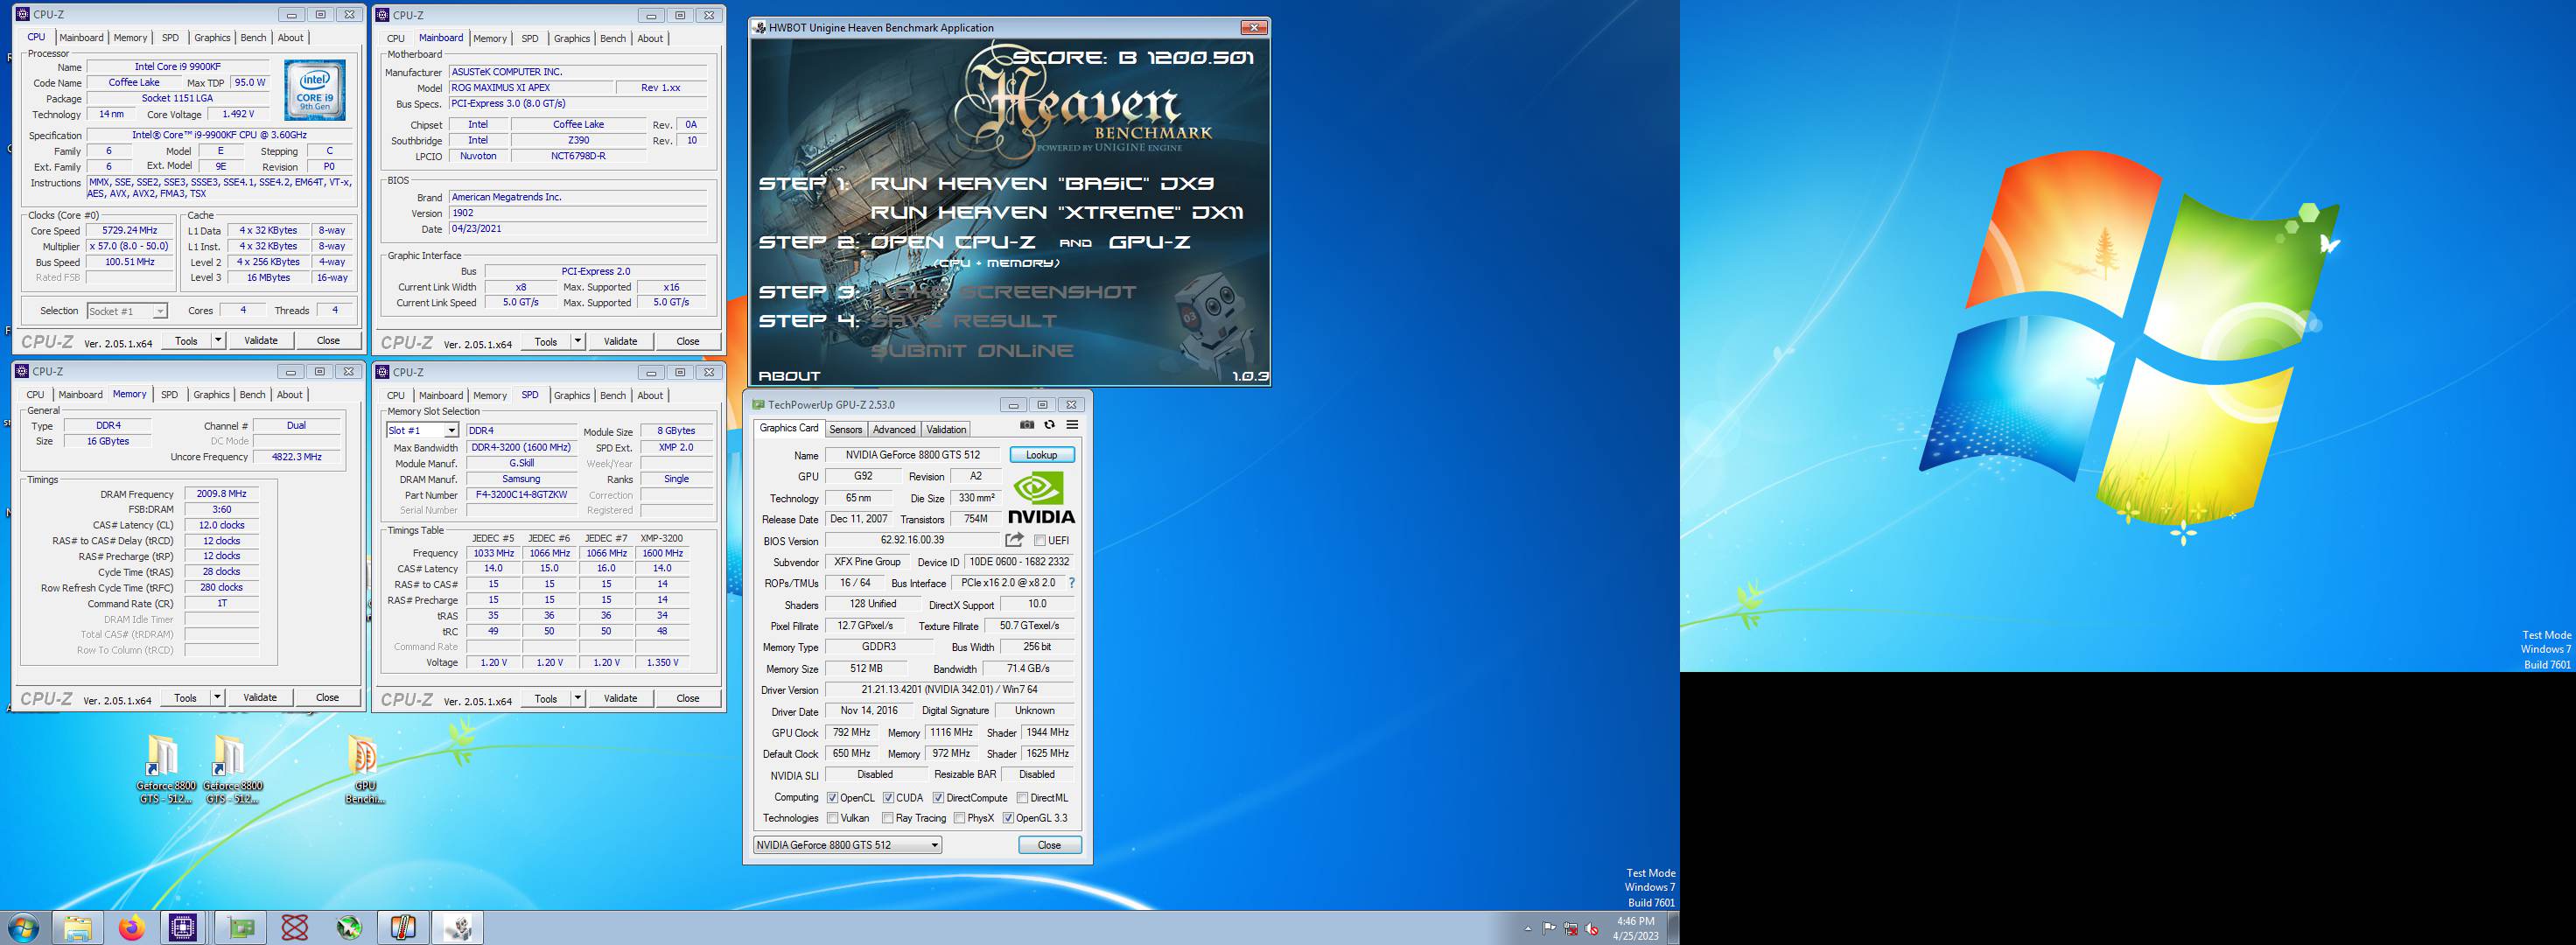2576x945 pixels.
Task: Open the Slot #1 dropdown in the SPD window
Action: [422, 431]
